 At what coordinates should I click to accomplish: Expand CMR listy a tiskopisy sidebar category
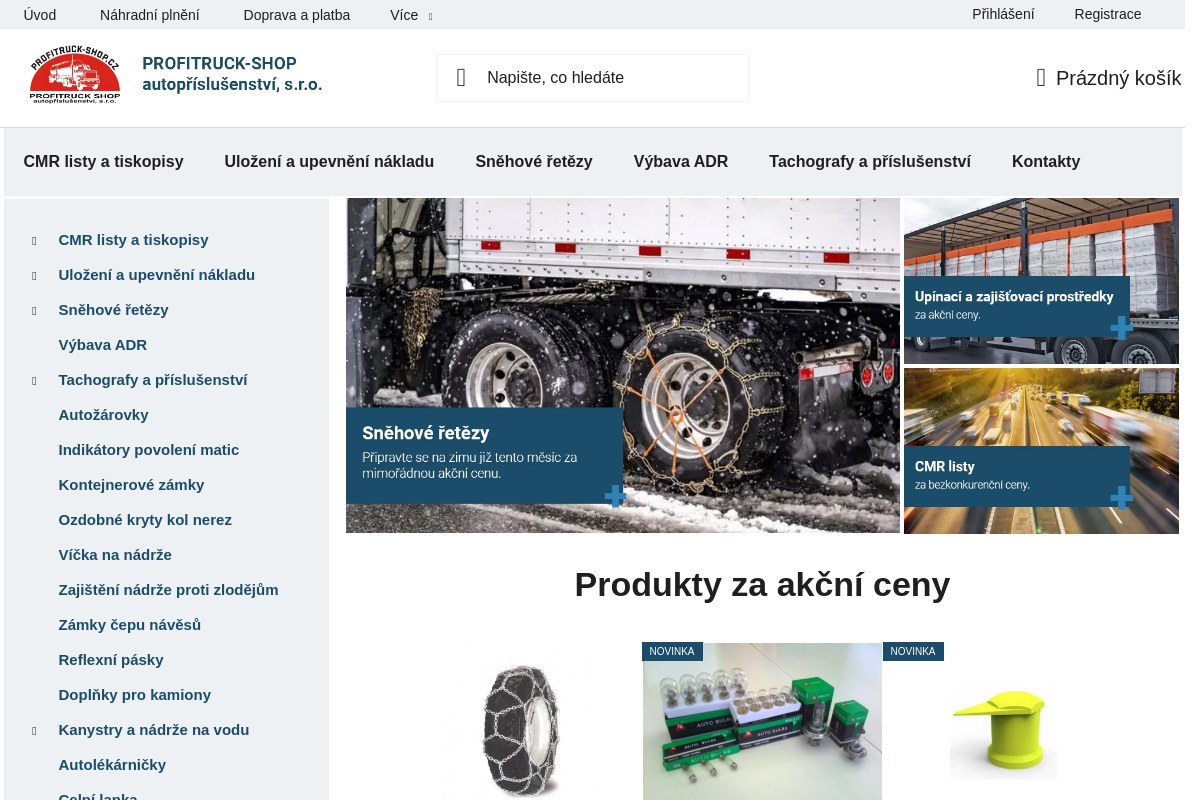click(x=36, y=240)
